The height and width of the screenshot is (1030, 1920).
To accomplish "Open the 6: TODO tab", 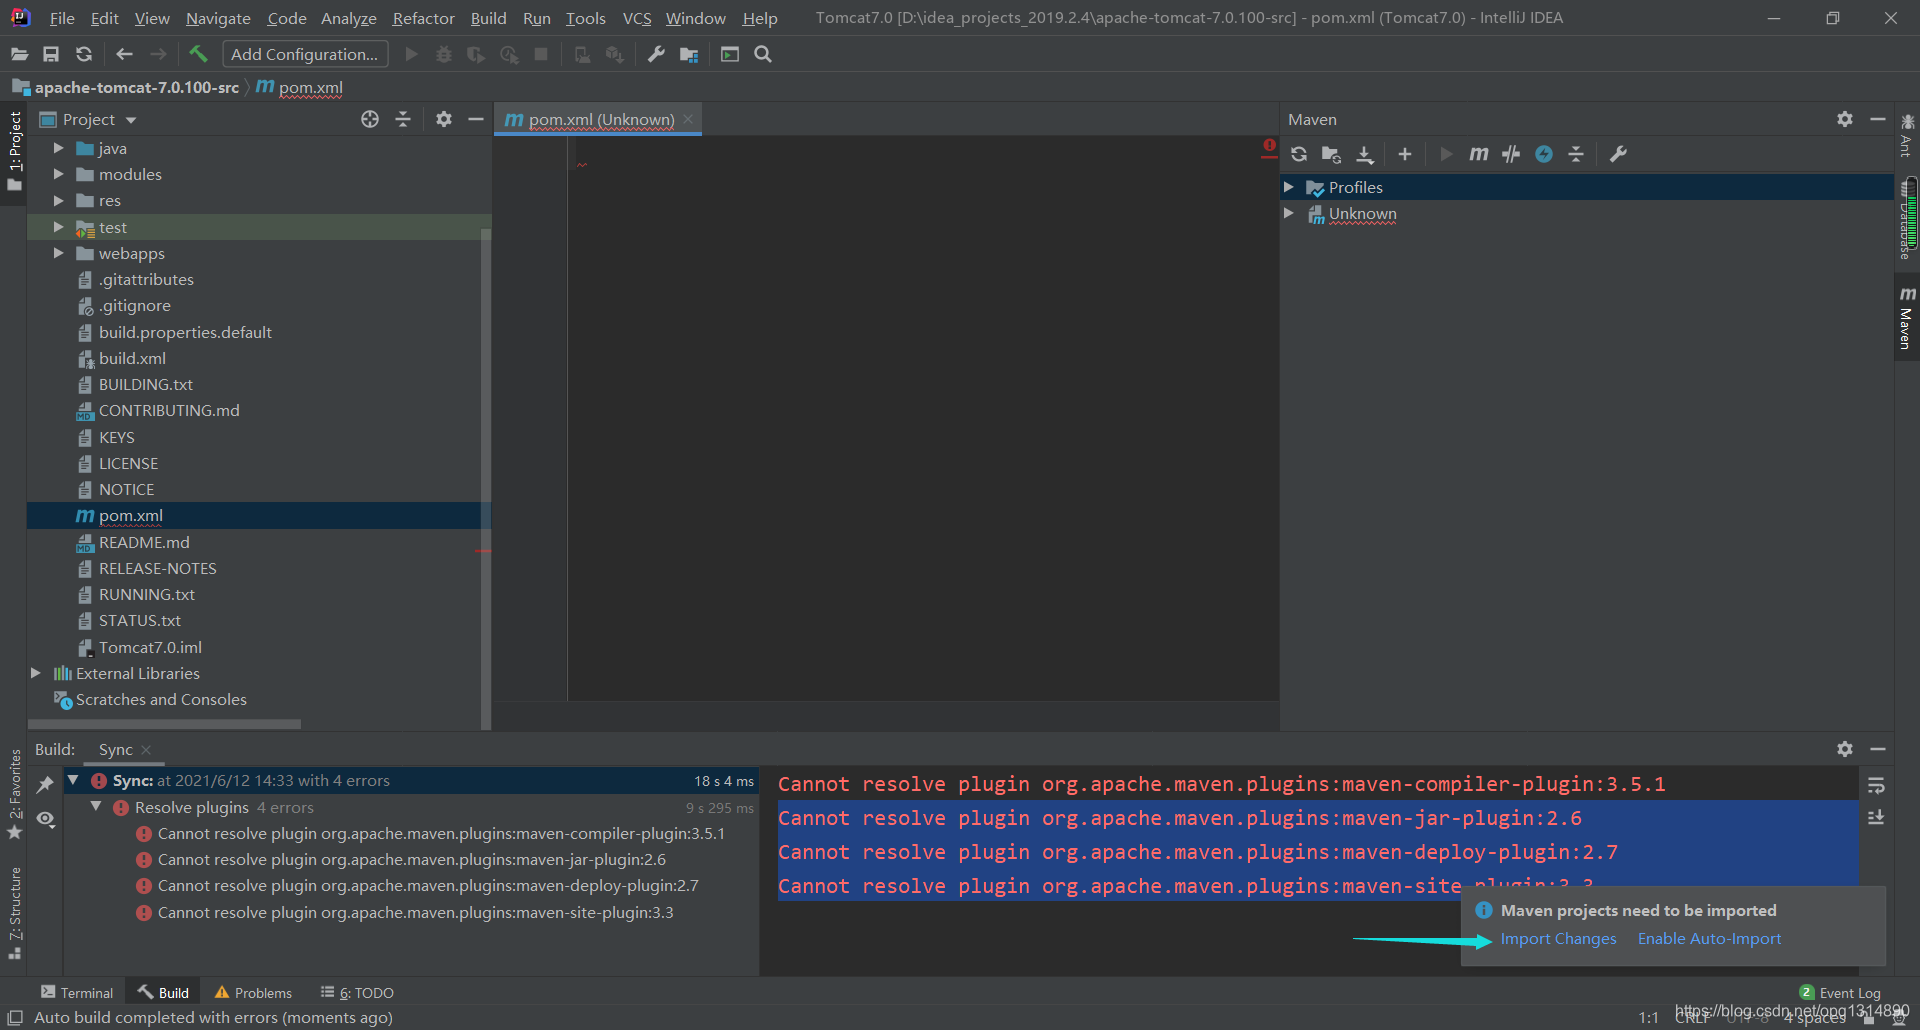I will (357, 992).
